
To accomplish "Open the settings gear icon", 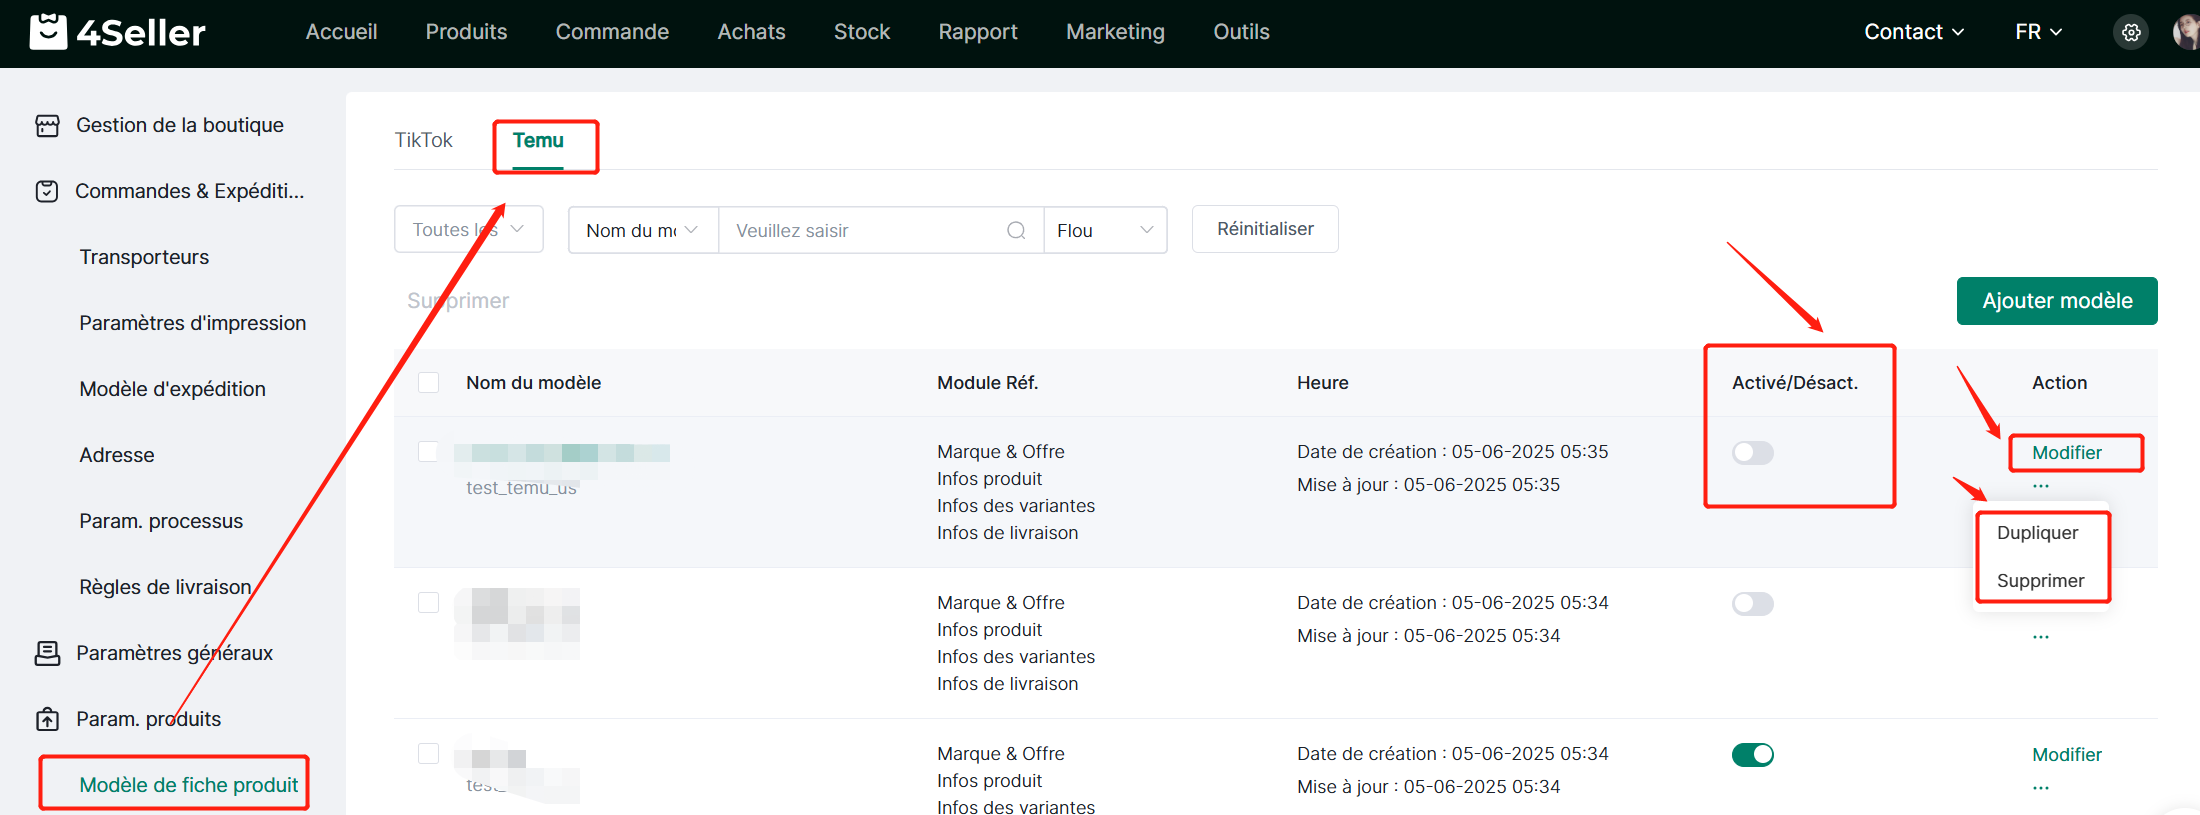I will coord(2131,32).
